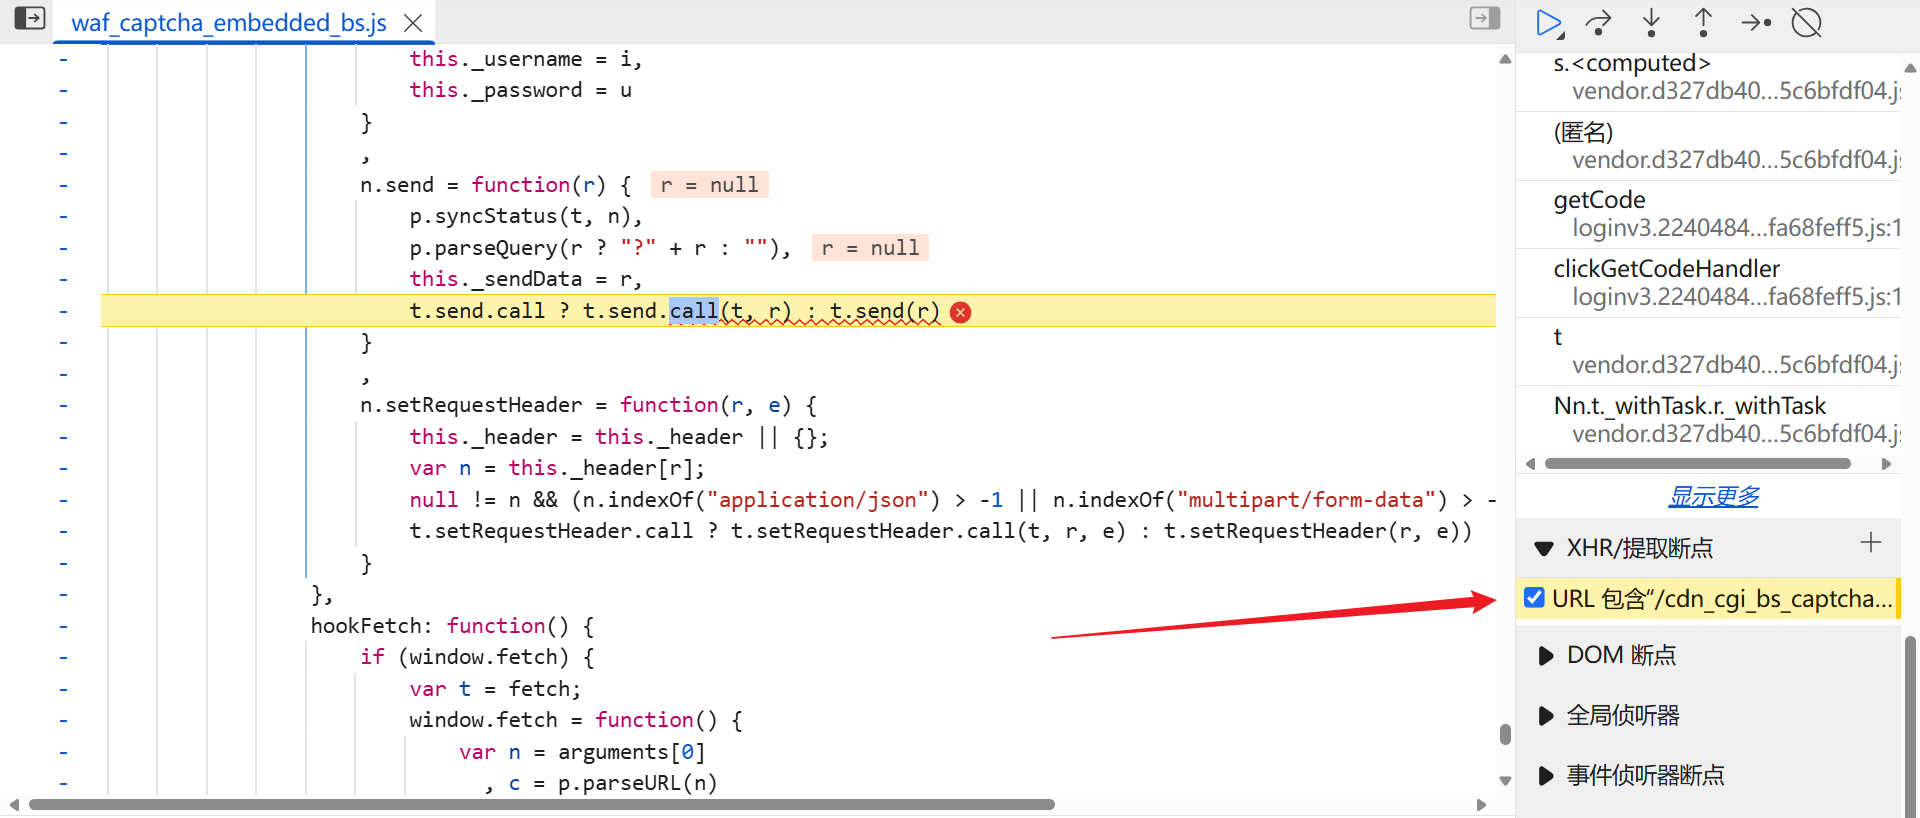Image resolution: width=1920 pixels, height=818 pixels.
Task: Click the n.send function definition line
Action: tap(496, 185)
